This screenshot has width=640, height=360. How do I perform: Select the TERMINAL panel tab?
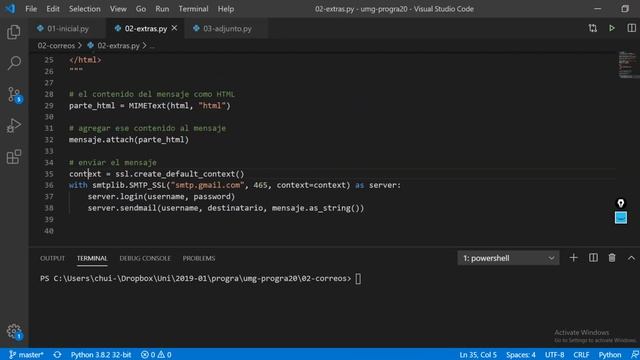point(92,258)
